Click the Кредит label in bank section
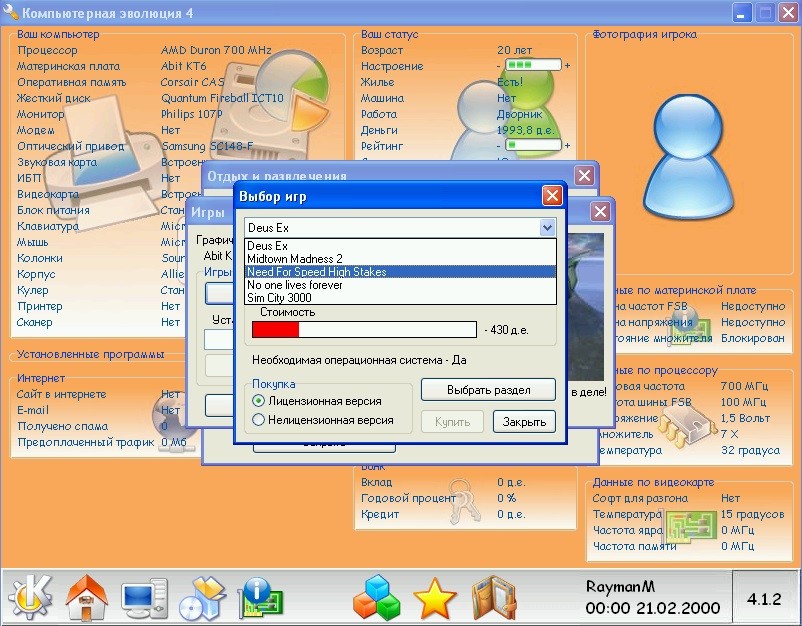 [380, 514]
